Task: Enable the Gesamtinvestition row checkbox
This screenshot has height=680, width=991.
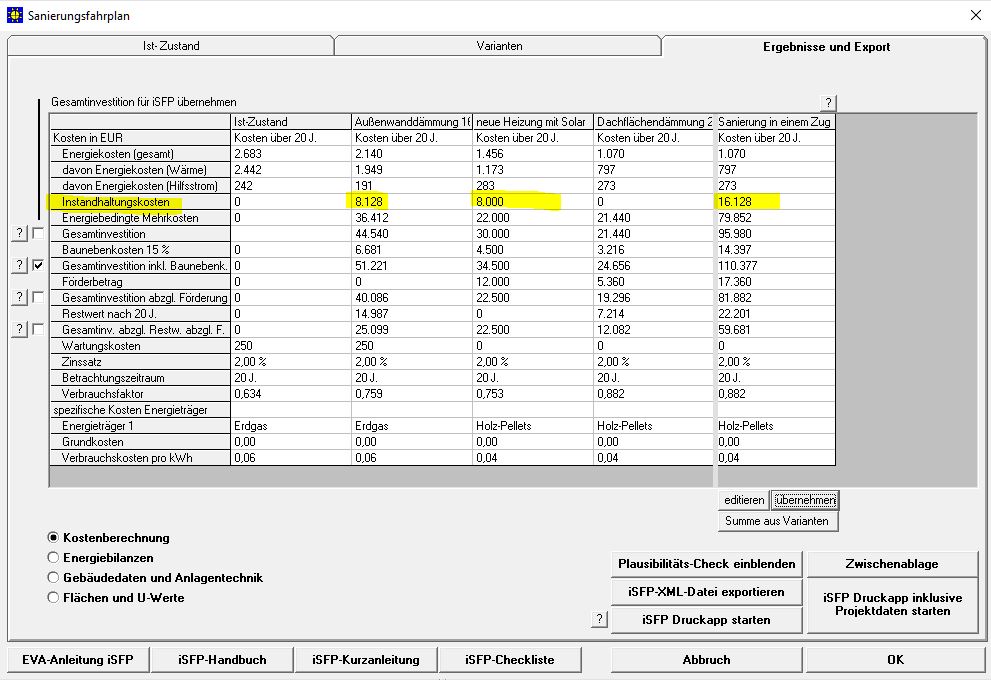Action: [x=38, y=233]
